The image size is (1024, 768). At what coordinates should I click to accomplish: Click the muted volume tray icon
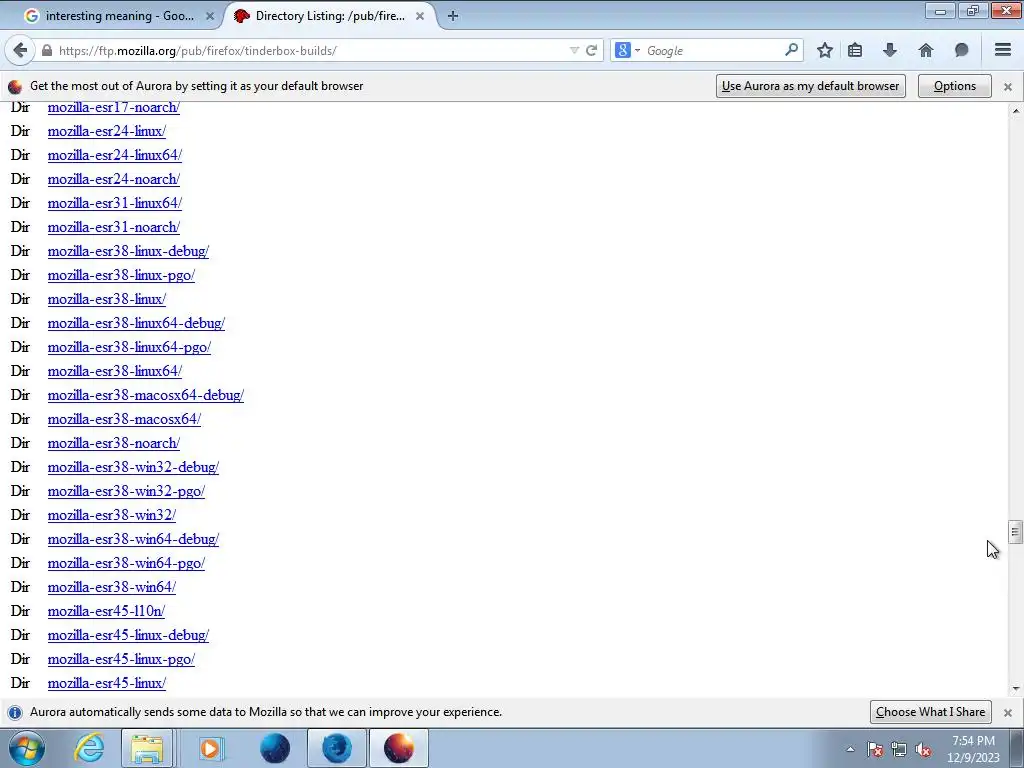click(x=923, y=750)
